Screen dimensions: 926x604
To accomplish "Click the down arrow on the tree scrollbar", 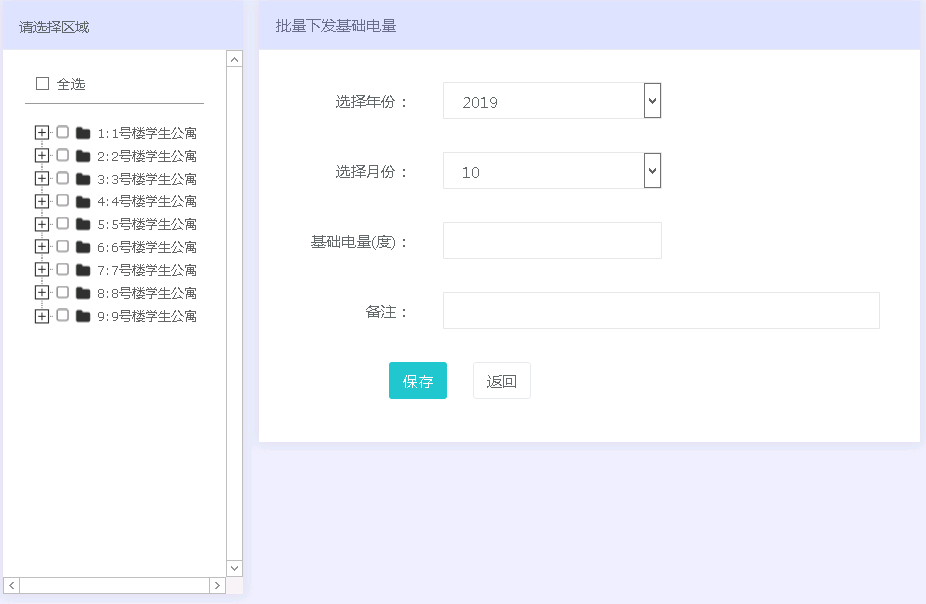I will tap(233, 568).
